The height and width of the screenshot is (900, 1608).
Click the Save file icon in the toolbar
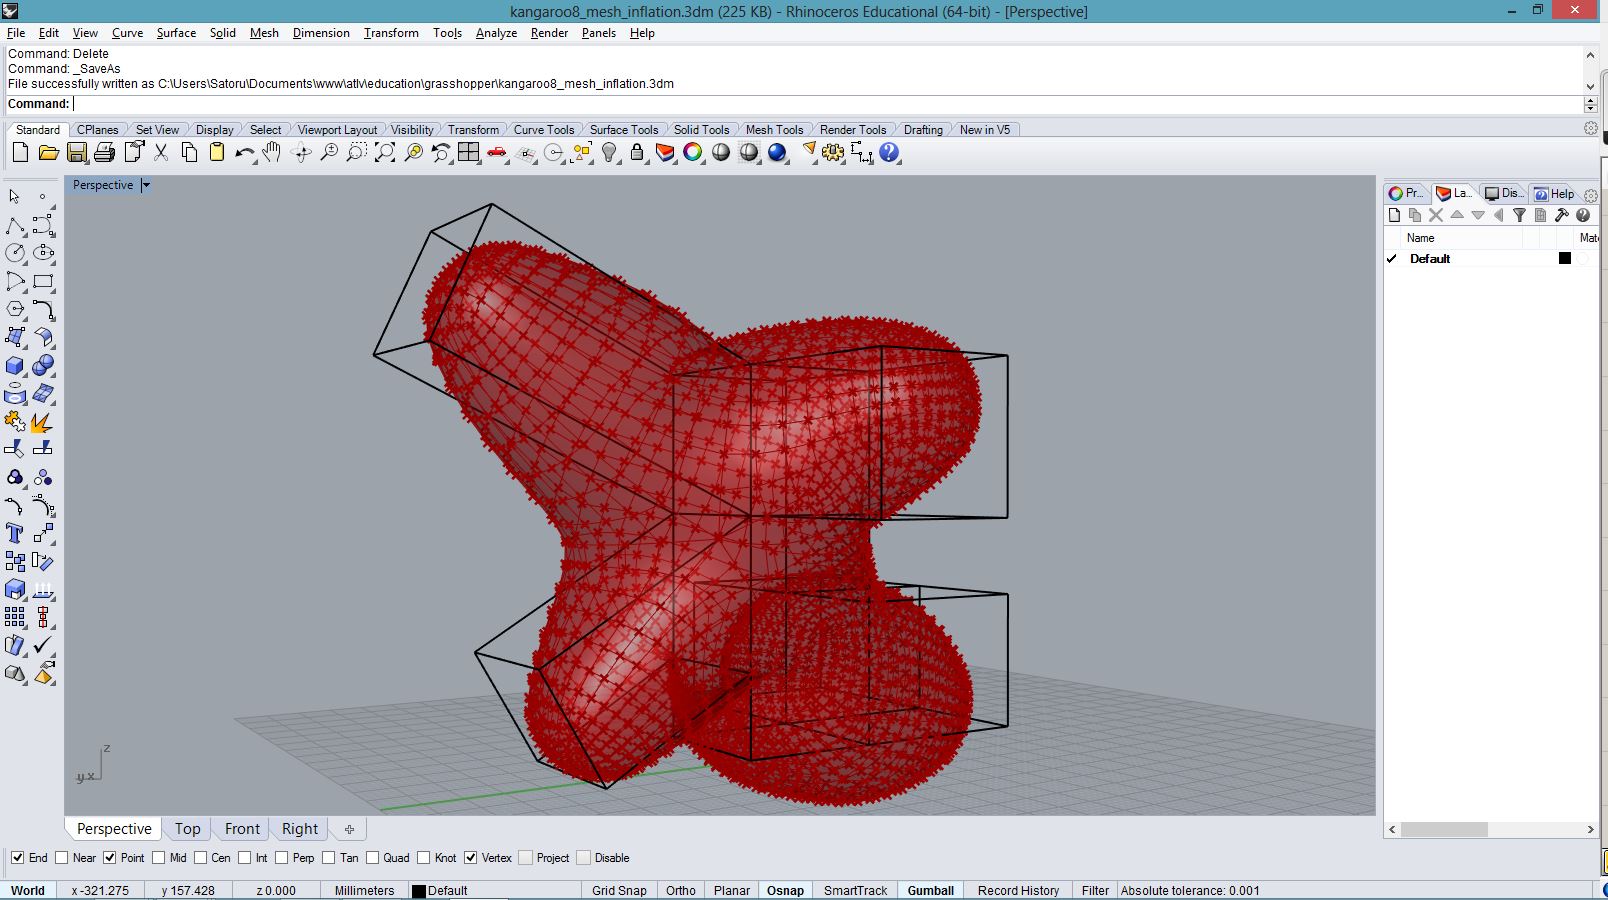click(77, 153)
